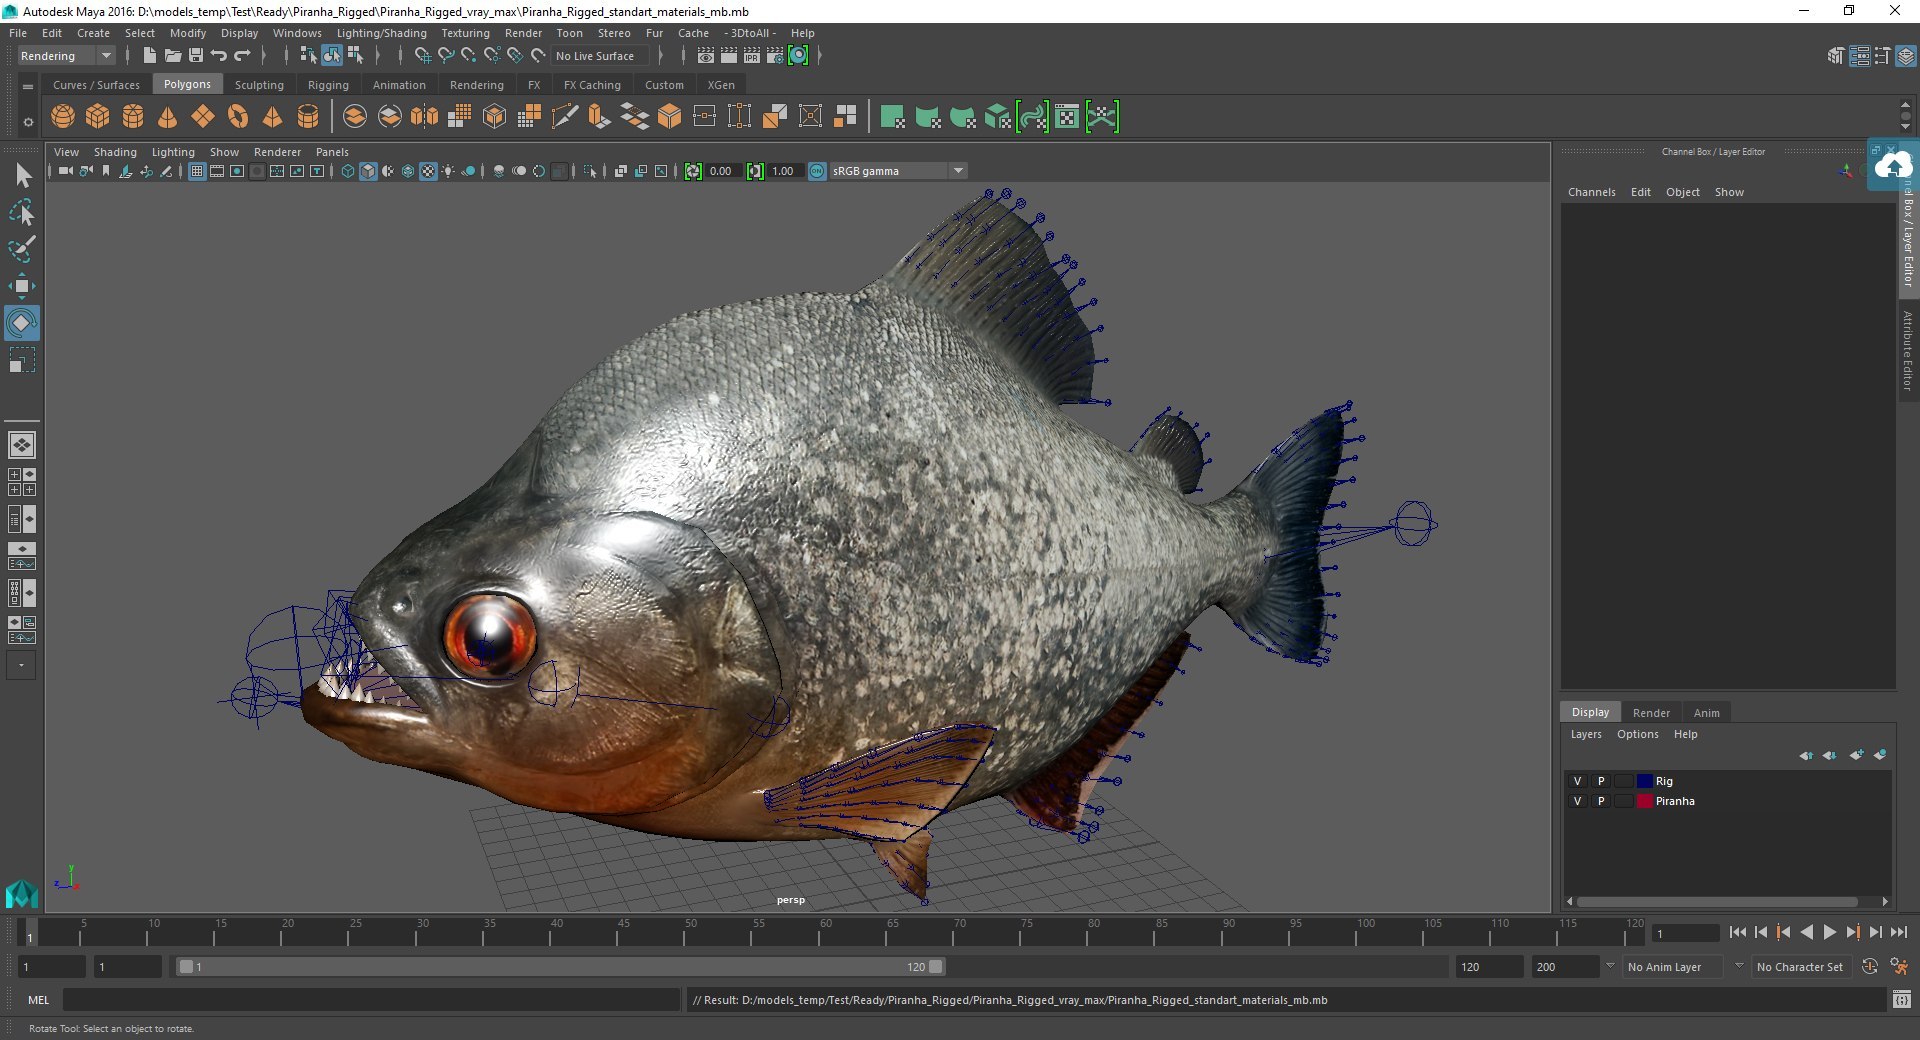Image resolution: width=1920 pixels, height=1040 pixels.
Task: Toggle auto keyframe button
Action: (1870, 967)
